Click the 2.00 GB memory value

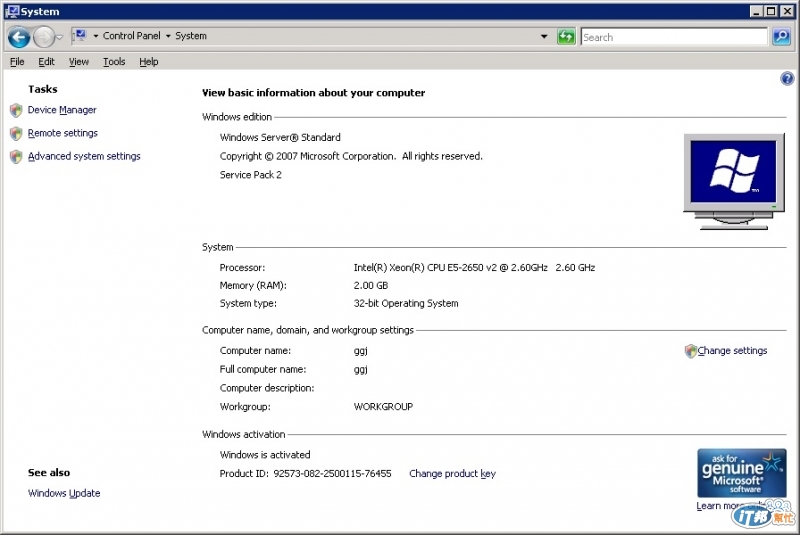(x=371, y=286)
